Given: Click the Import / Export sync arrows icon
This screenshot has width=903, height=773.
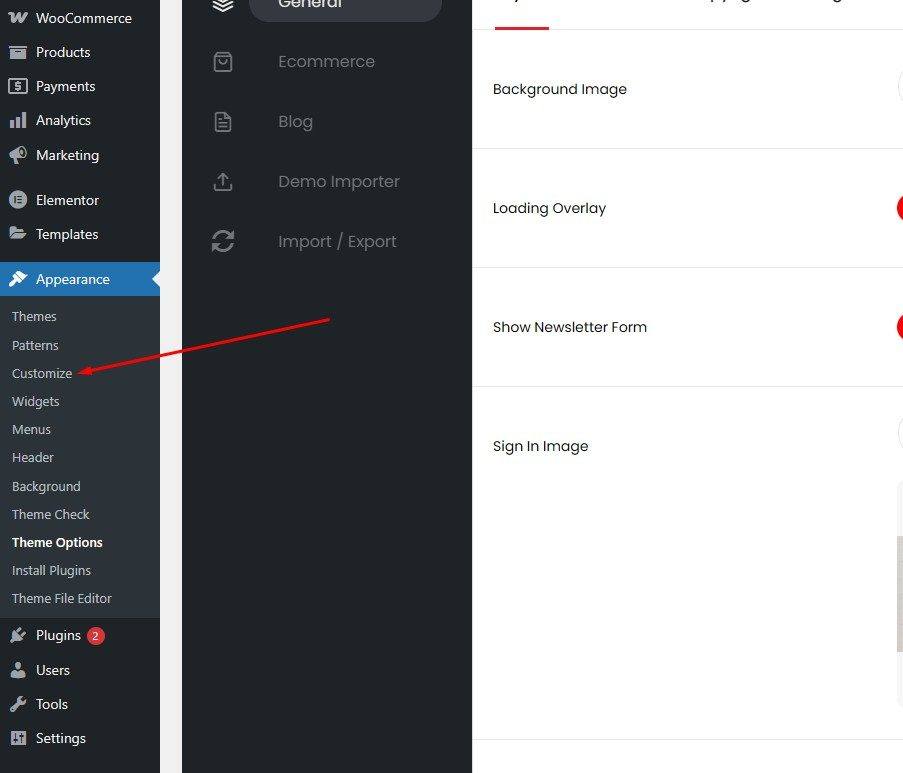Looking at the screenshot, I should (223, 242).
